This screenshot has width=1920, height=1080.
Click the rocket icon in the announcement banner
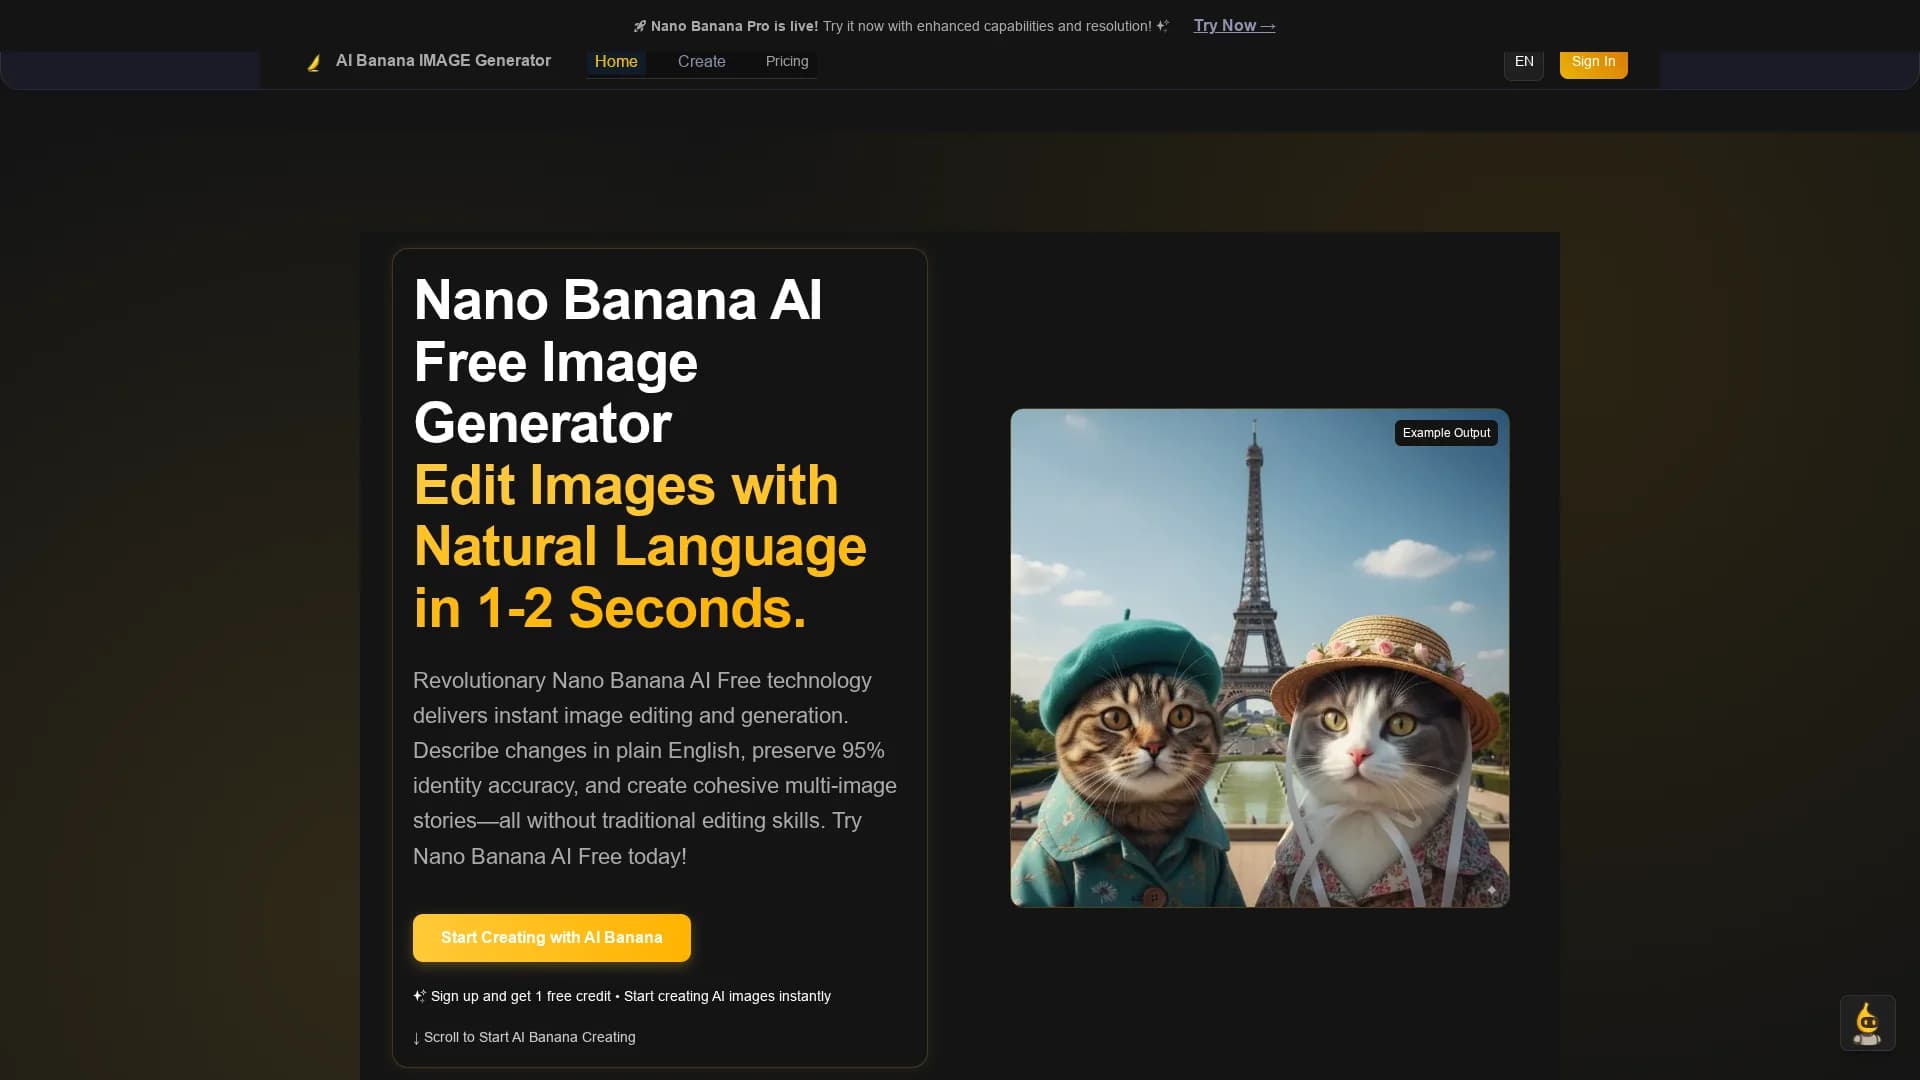pyautogui.click(x=640, y=26)
